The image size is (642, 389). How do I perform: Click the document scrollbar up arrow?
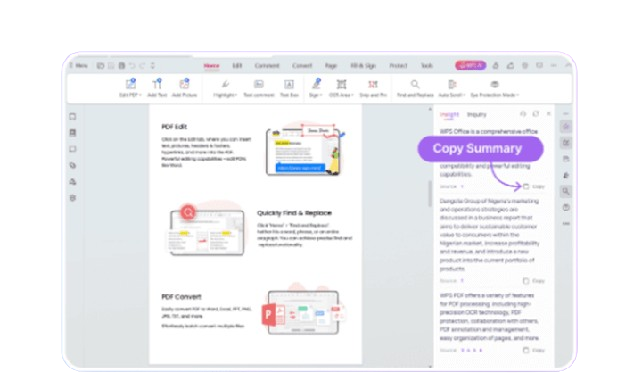pyautogui.click(x=430, y=109)
